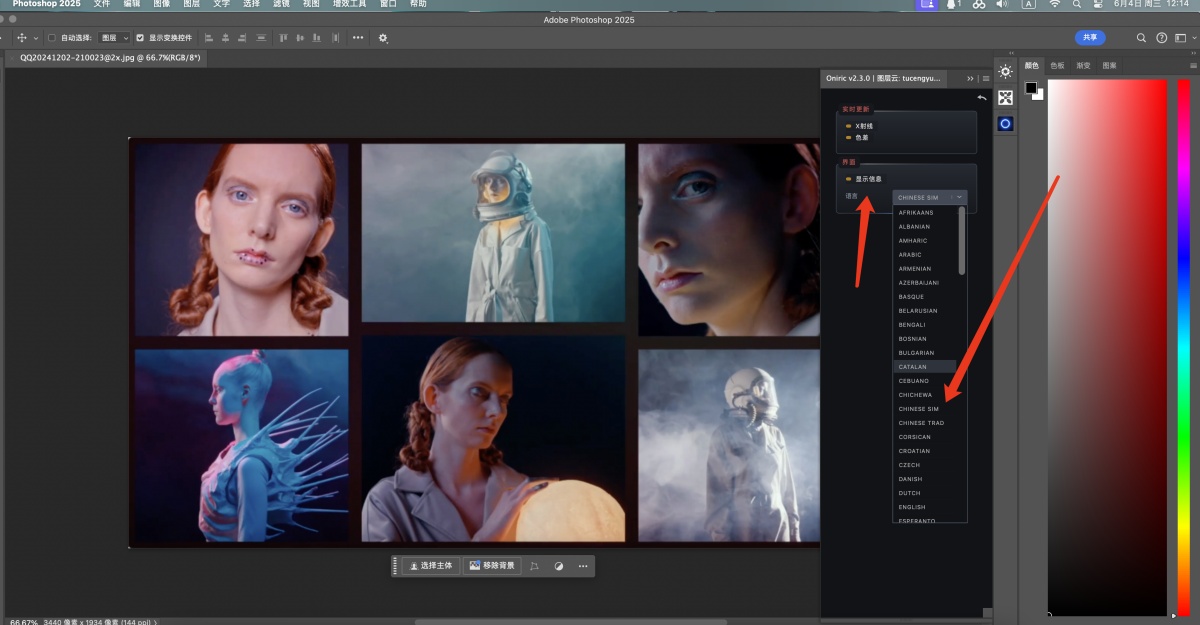
Task: Click the background color swatch
Action: click(1039, 95)
